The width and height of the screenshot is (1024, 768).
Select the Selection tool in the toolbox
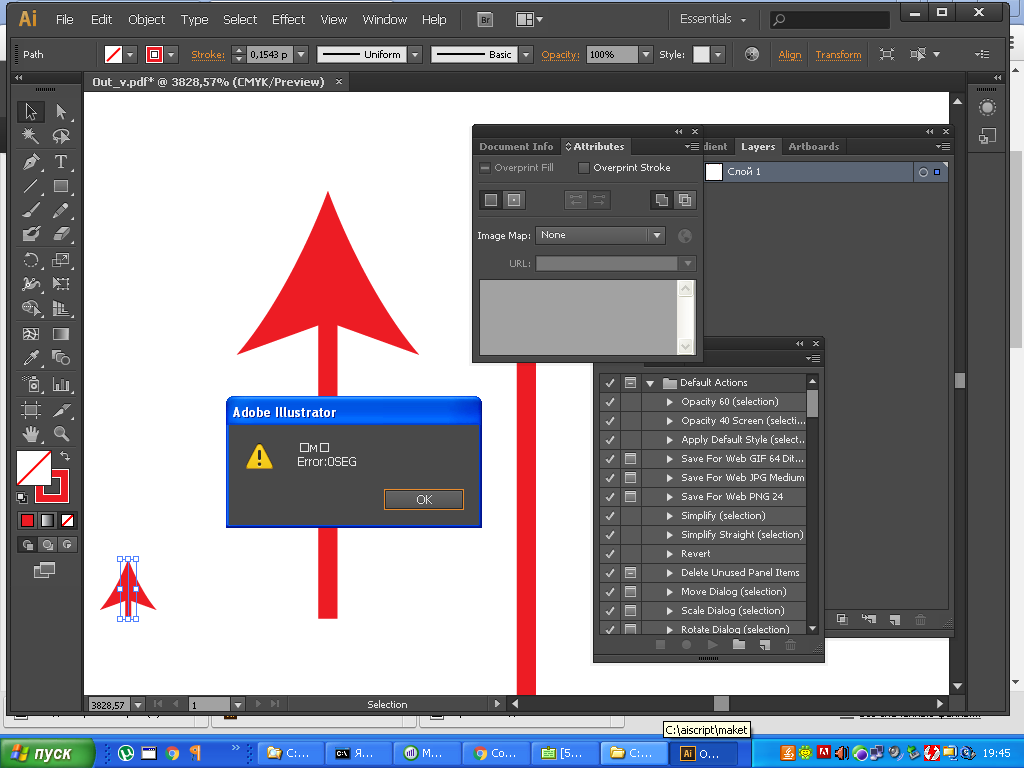(x=31, y=112)
